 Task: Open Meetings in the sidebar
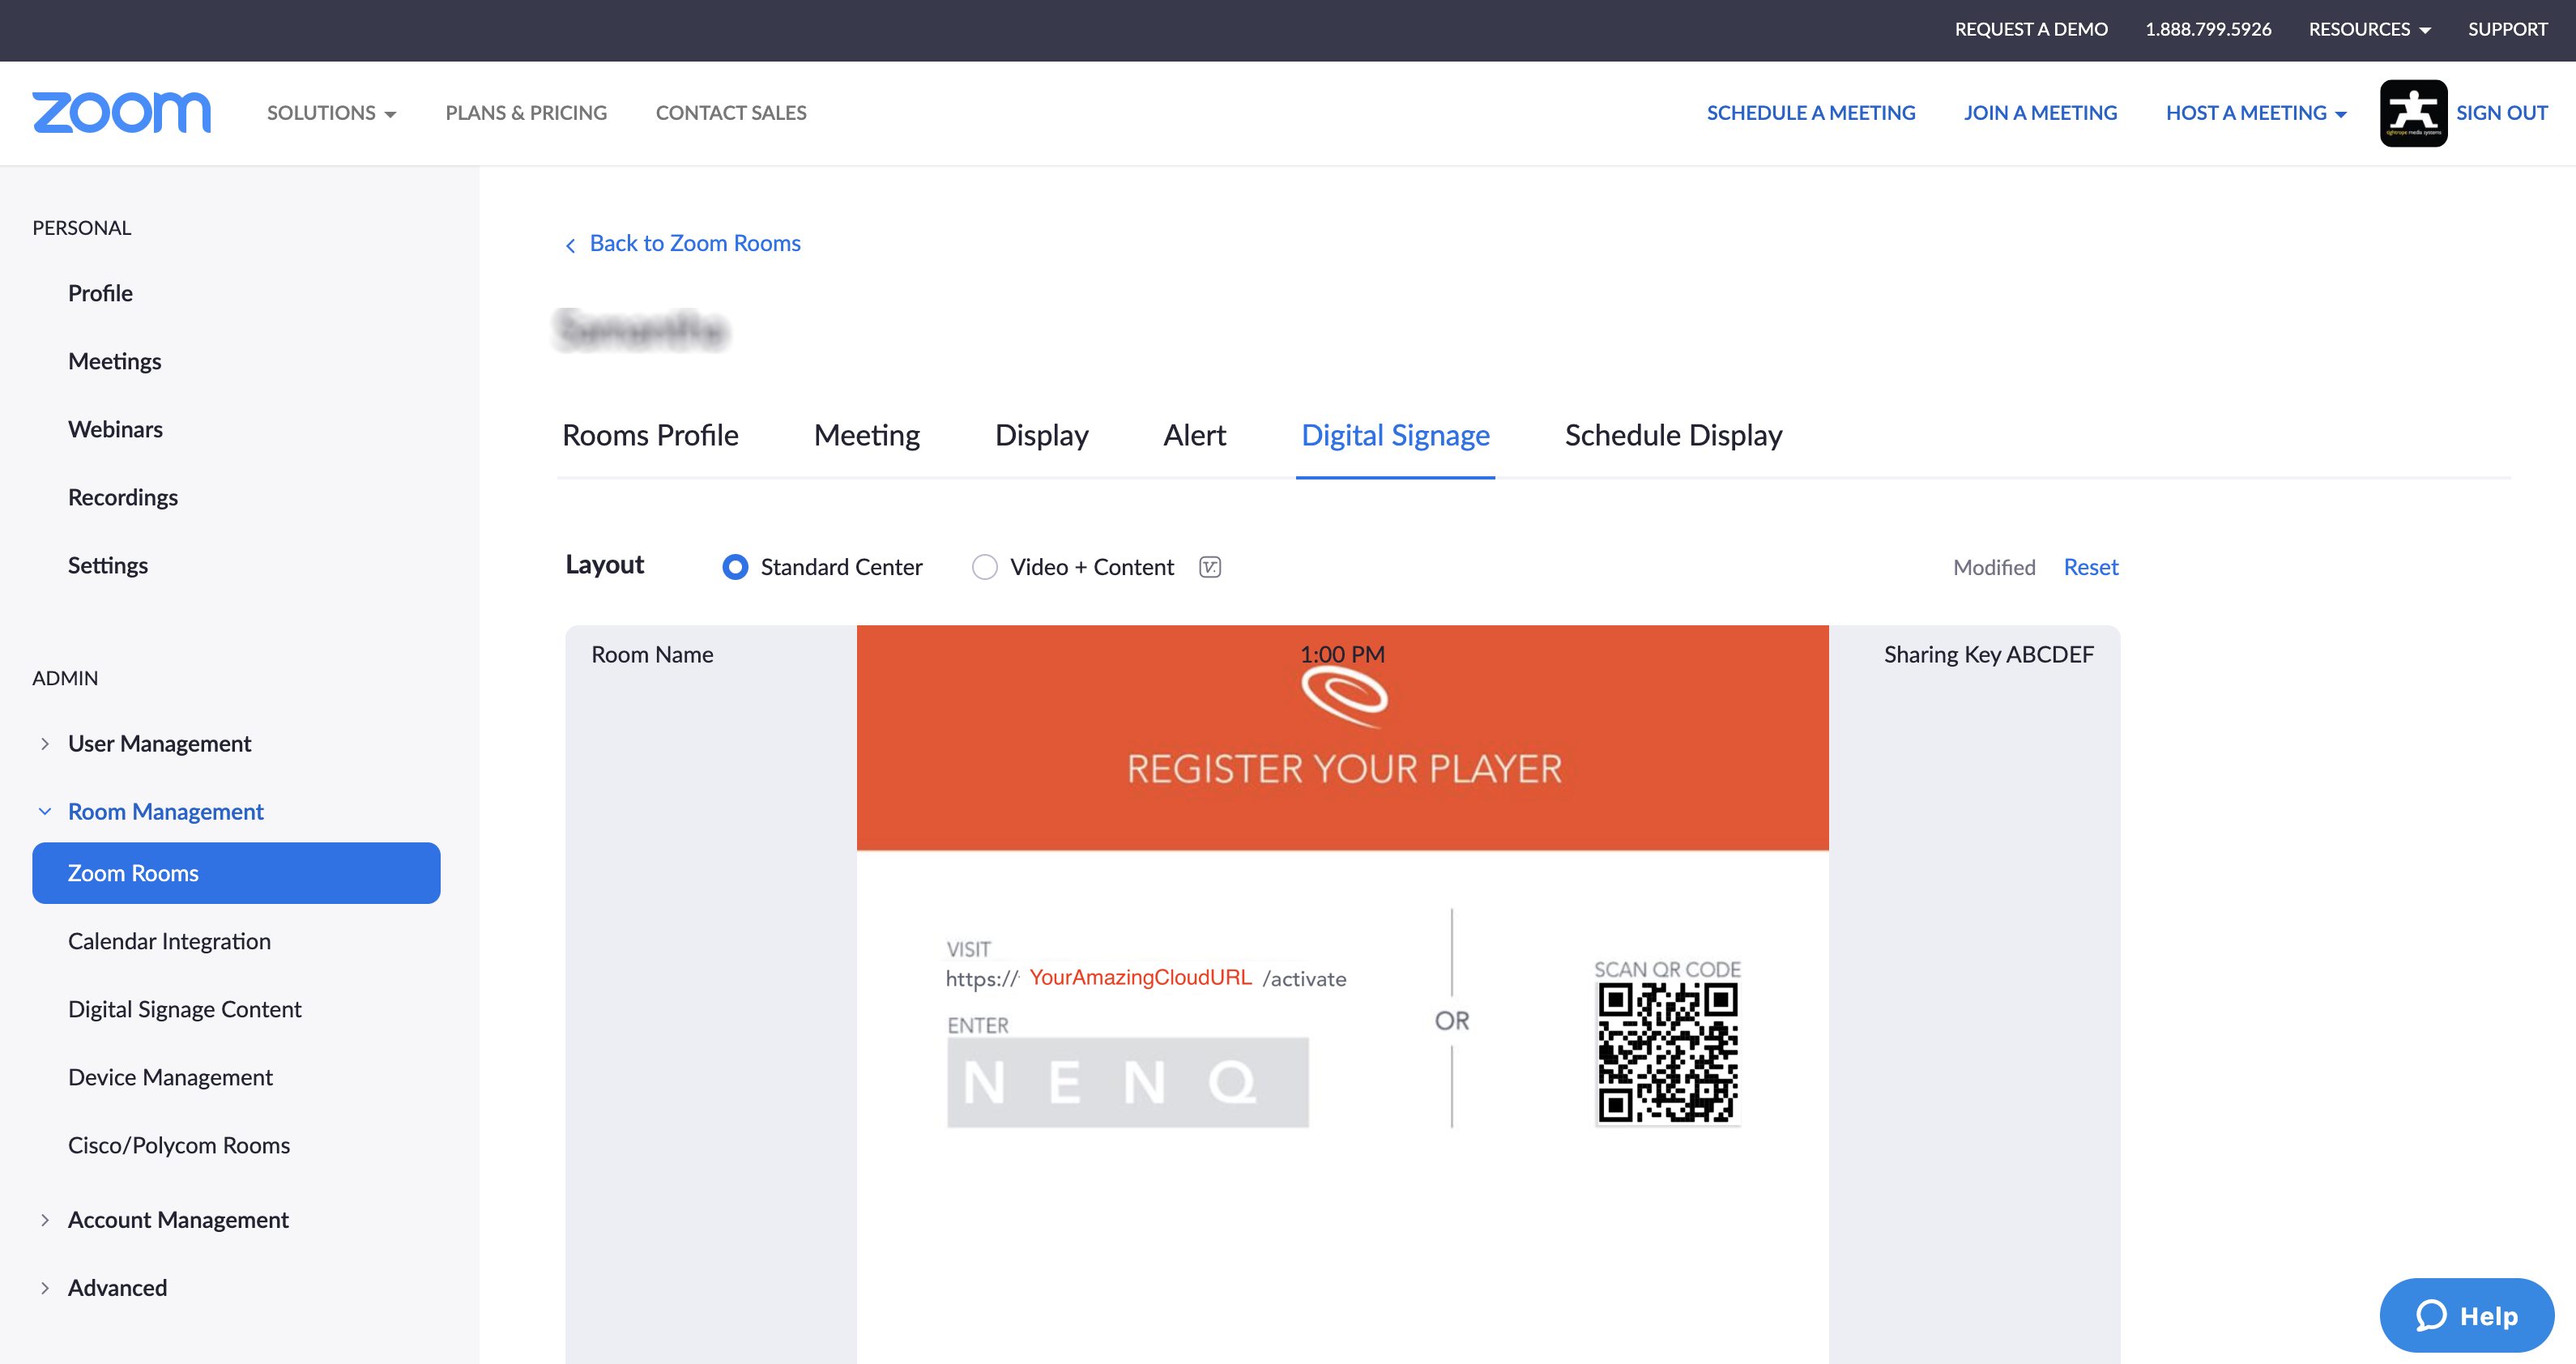click(x=114, y=361)
